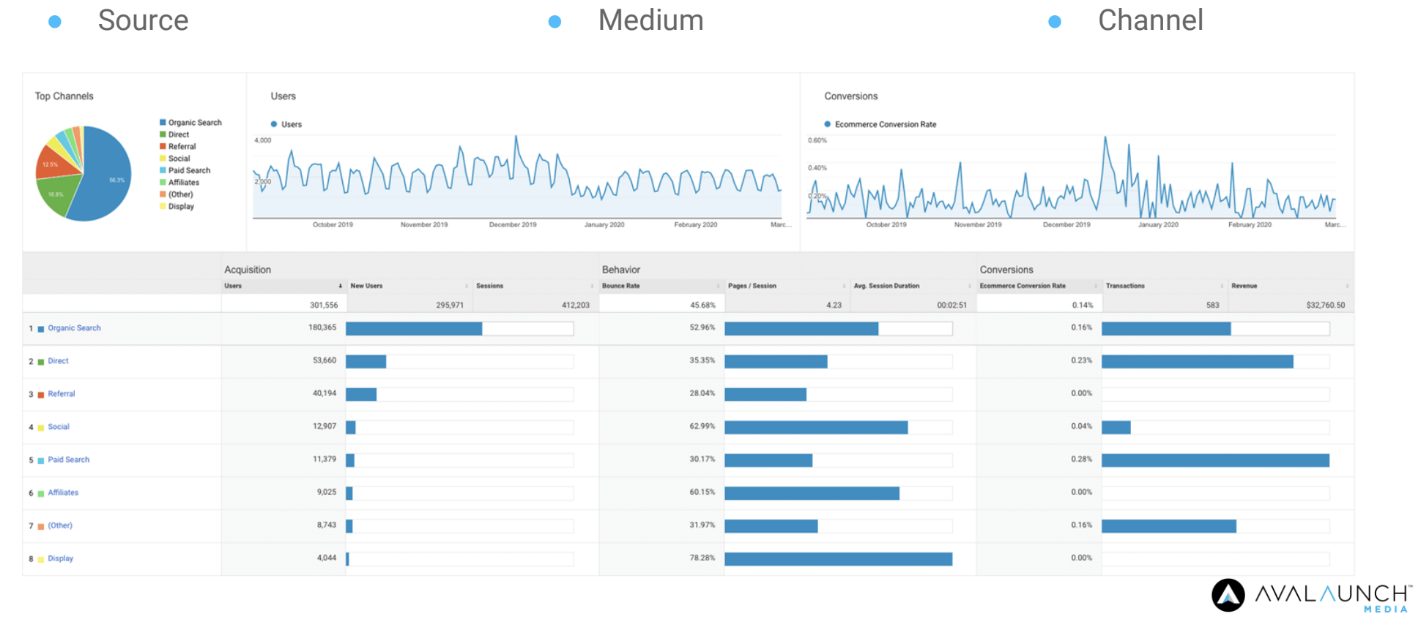Click the Source bullet heading
1422x622 pixels.
pyautogui.click(x=143, y=20)
